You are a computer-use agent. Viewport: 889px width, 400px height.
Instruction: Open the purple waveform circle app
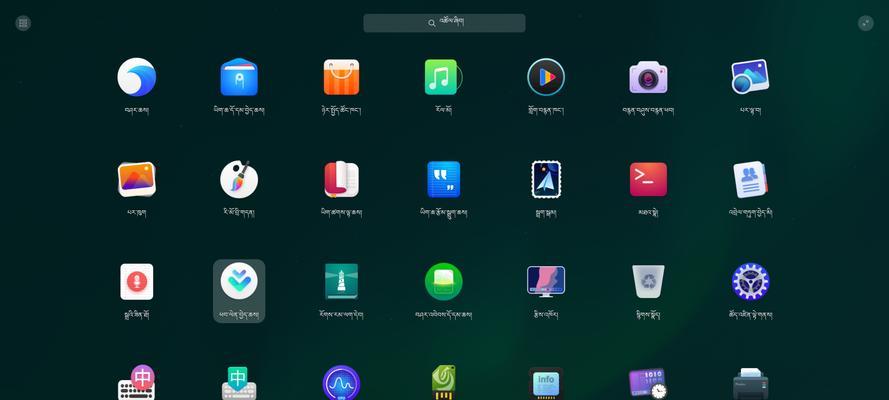coord(341,384)
